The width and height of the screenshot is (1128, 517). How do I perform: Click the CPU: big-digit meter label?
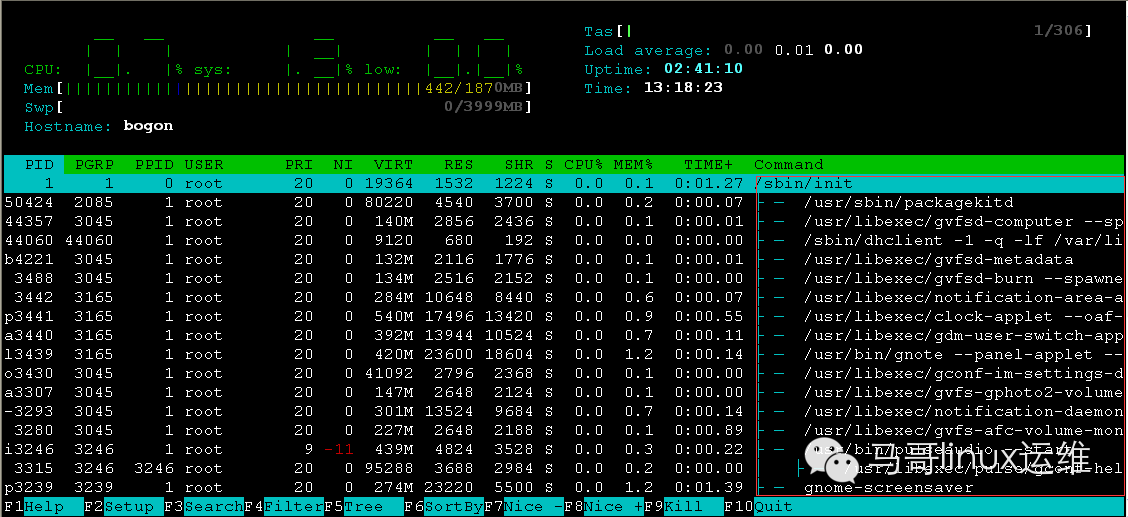pyautogui.click(x=42, y=70)
